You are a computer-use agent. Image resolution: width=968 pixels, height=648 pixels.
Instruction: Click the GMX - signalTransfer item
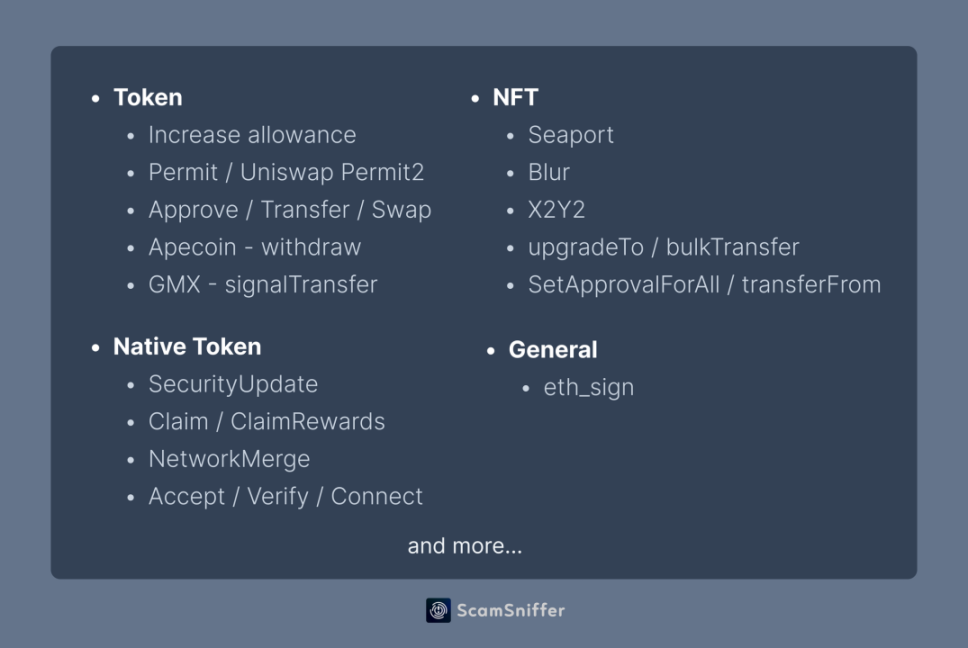pos(263,284)
